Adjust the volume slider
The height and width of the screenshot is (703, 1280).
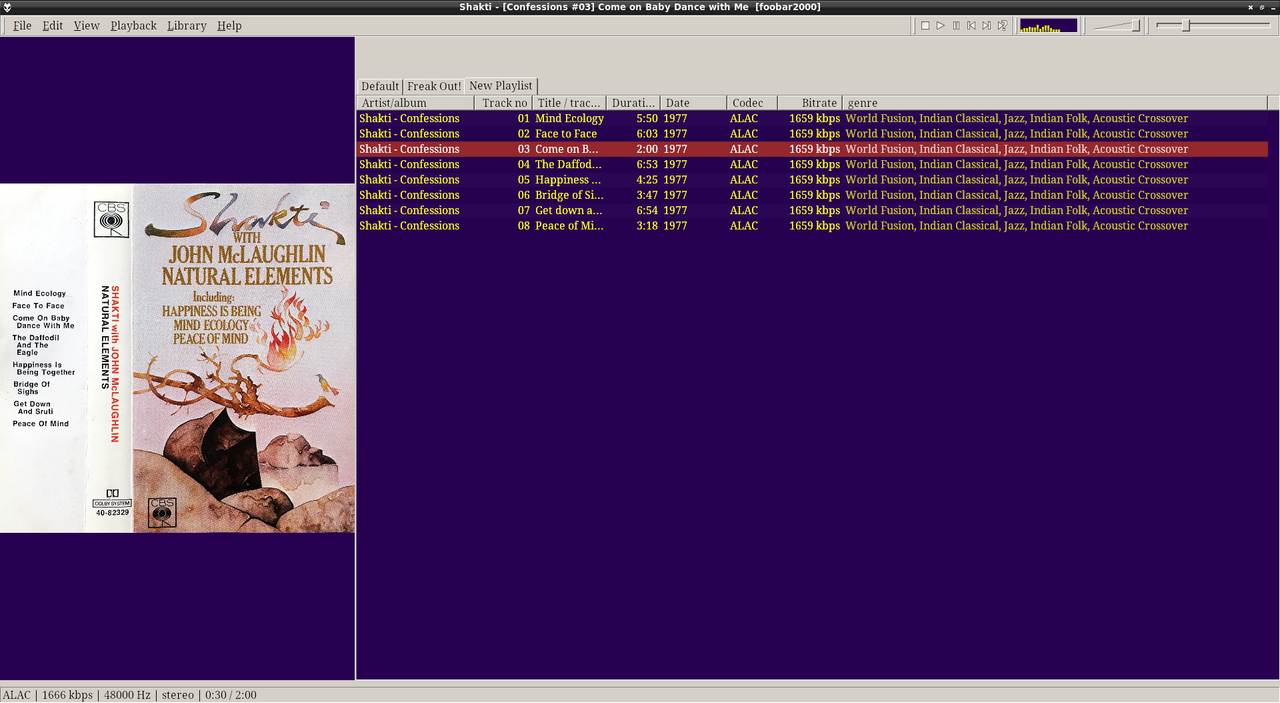1116,26
